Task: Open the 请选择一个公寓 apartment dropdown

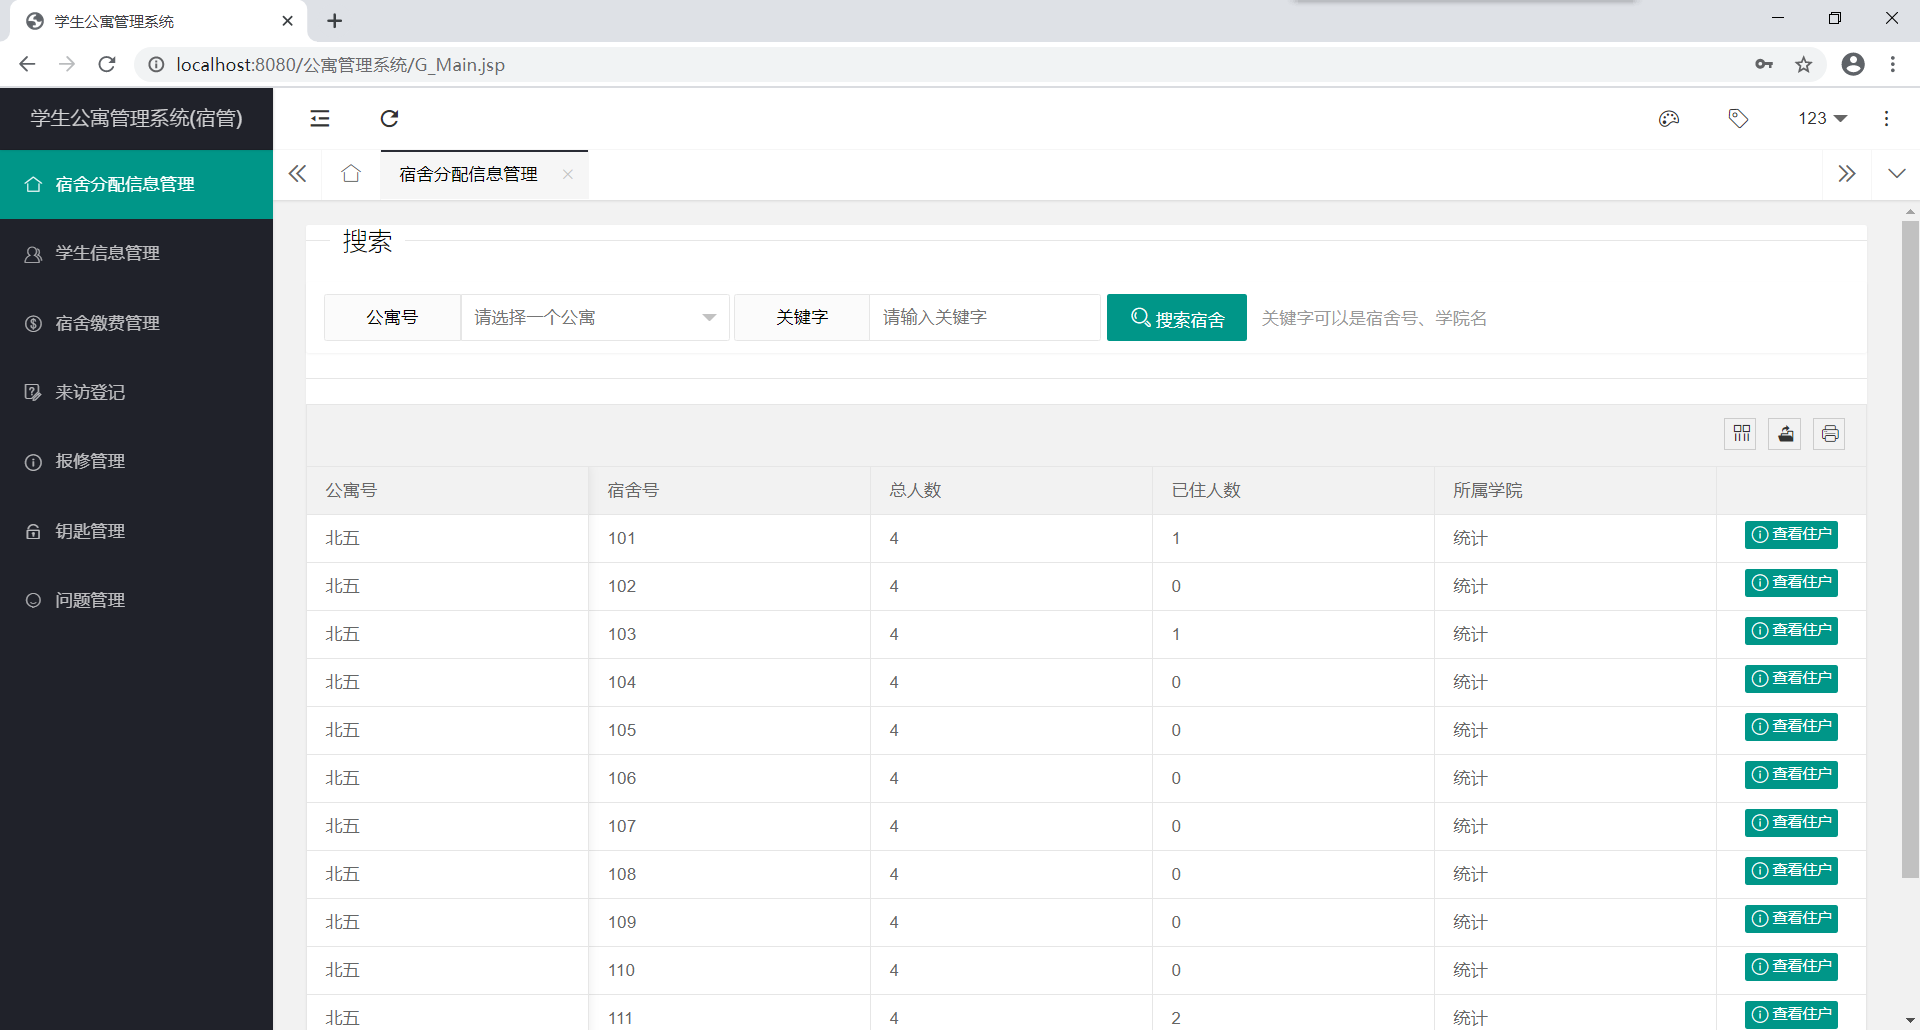Action: tap(594, 317)
